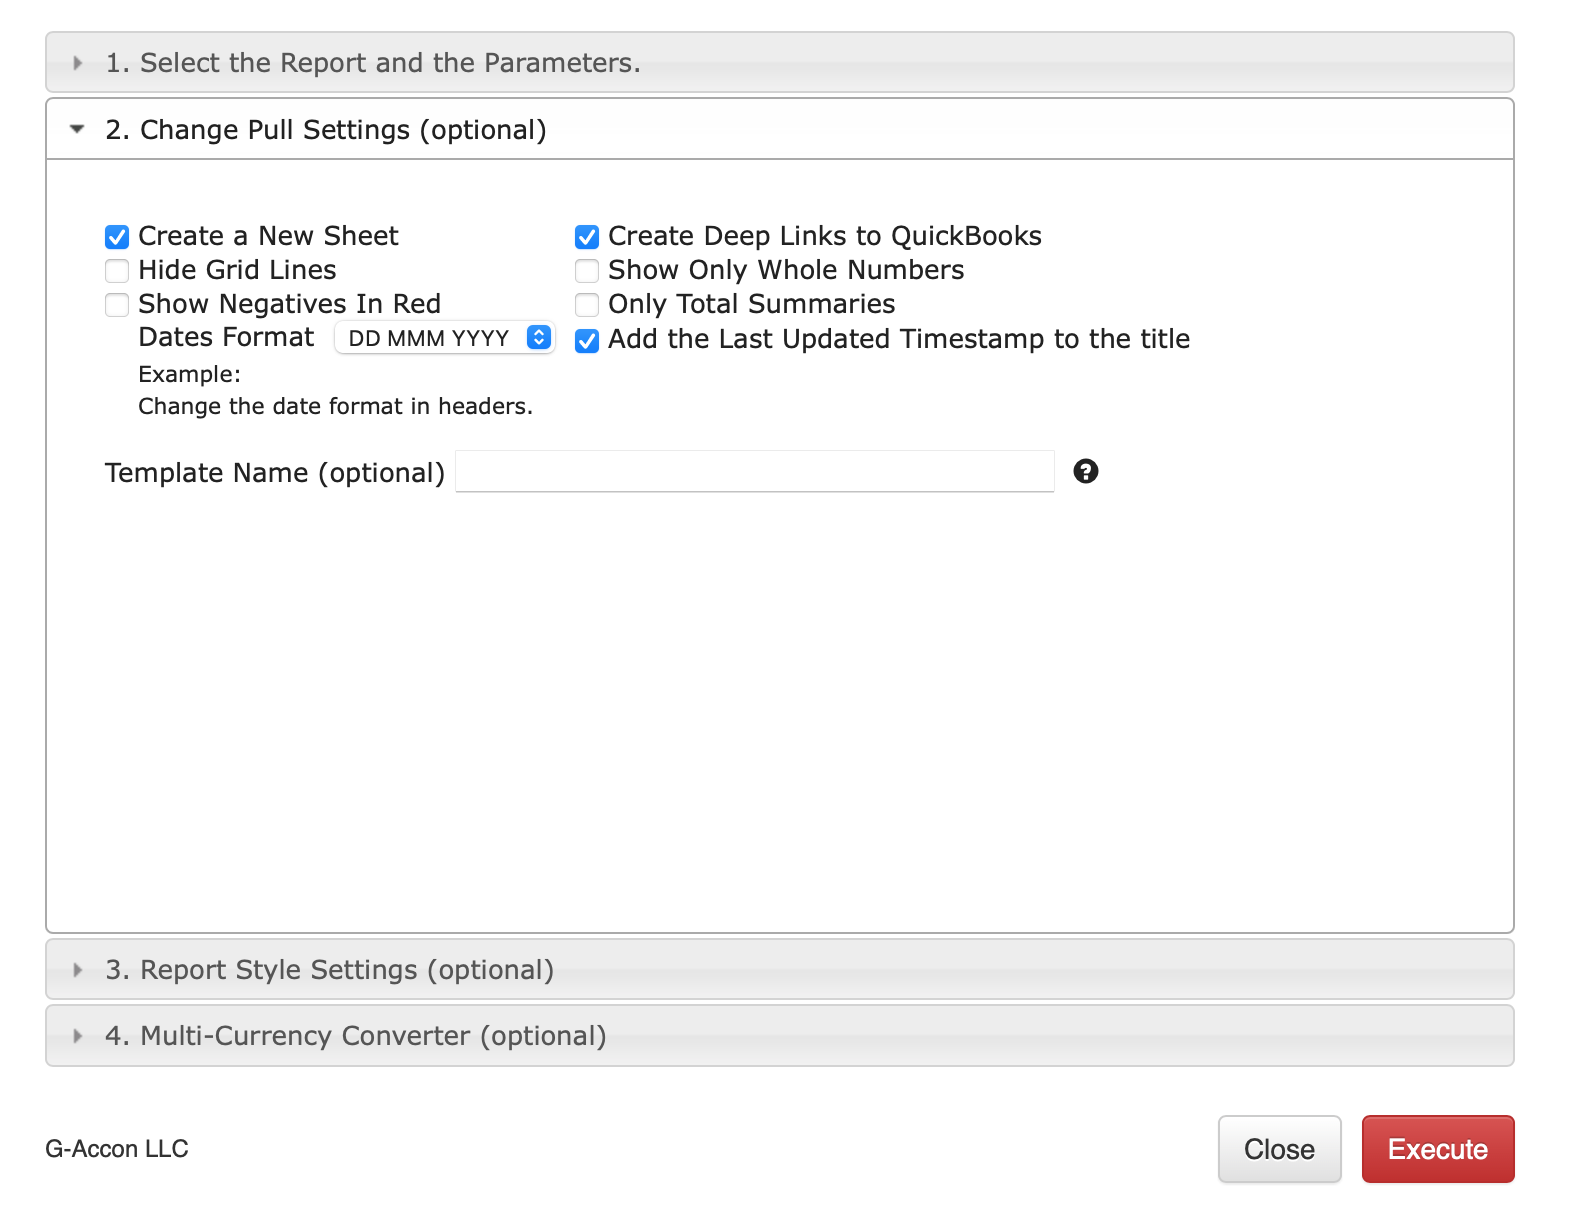Viewport: 1586px width, 1208px height.
Task: Uncheck Create Deep Links to QuickBooks
Action: point(587,237)
